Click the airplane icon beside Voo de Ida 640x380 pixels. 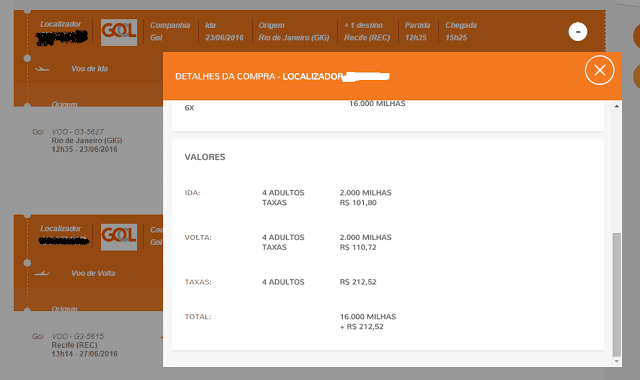coord(42,69)
